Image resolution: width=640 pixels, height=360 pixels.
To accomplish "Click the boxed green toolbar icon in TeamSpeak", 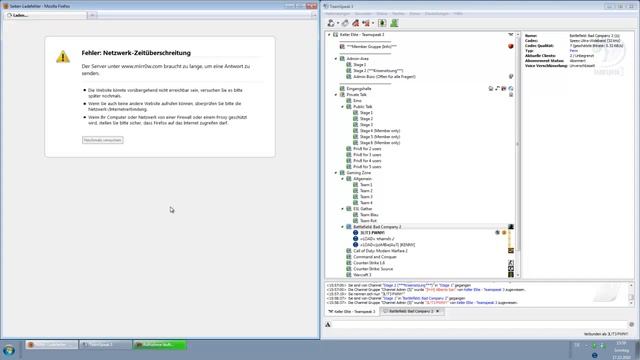I will click(x=382, y=23).
